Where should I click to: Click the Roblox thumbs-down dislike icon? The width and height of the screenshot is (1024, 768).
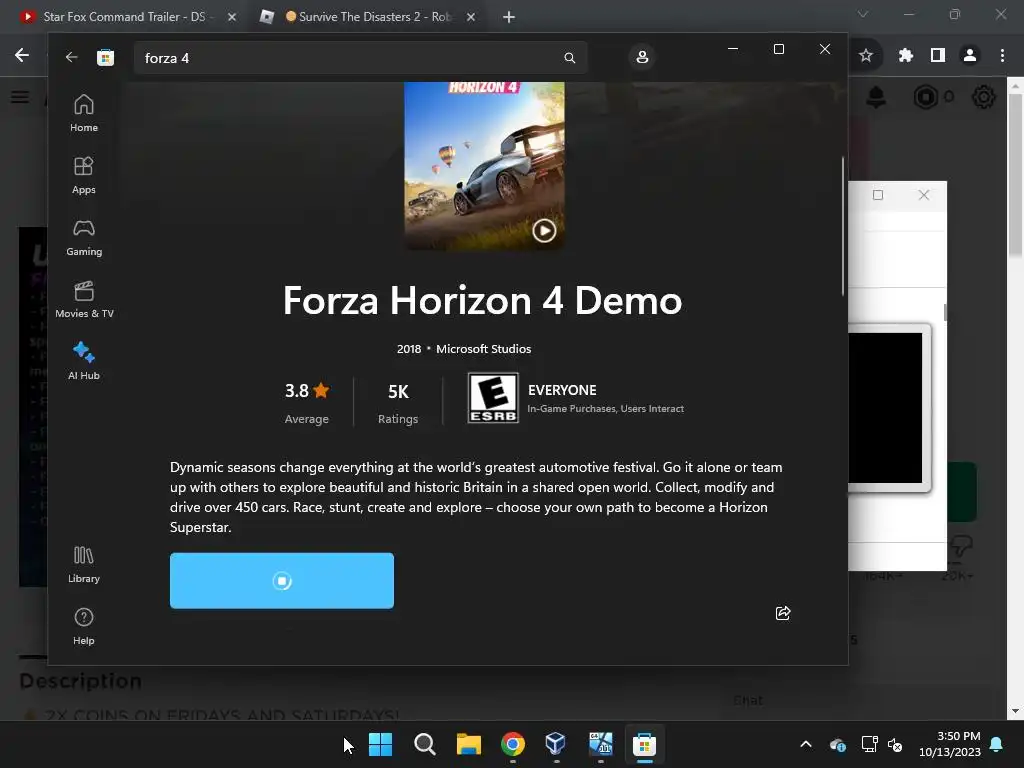click(961, 547)
